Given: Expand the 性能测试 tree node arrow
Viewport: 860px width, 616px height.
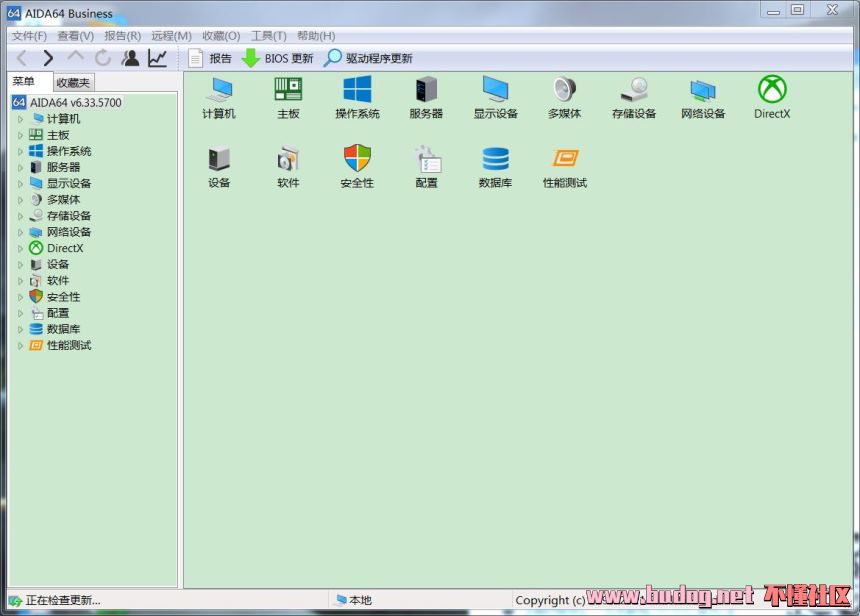Looking at the screenshot, I should 20,346.
